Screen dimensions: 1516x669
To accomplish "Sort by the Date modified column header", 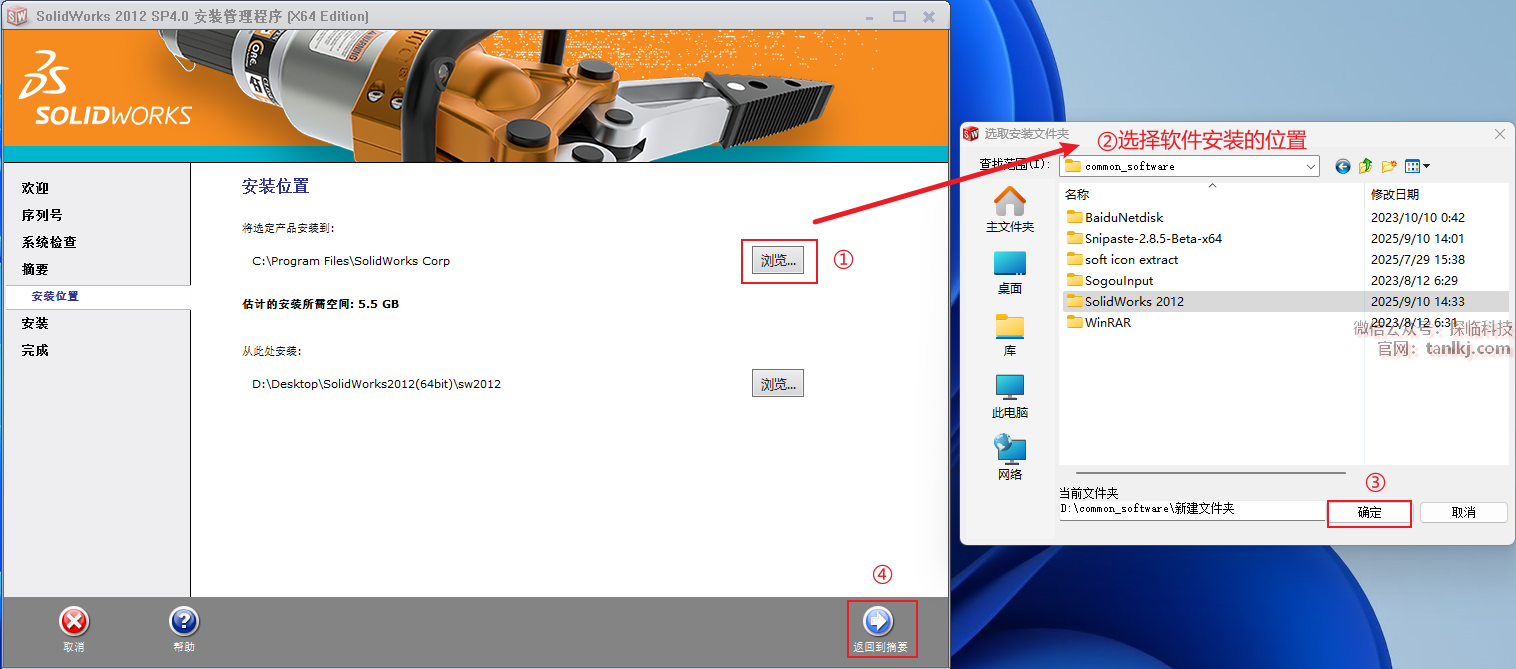I will (x=1395, y=194).
